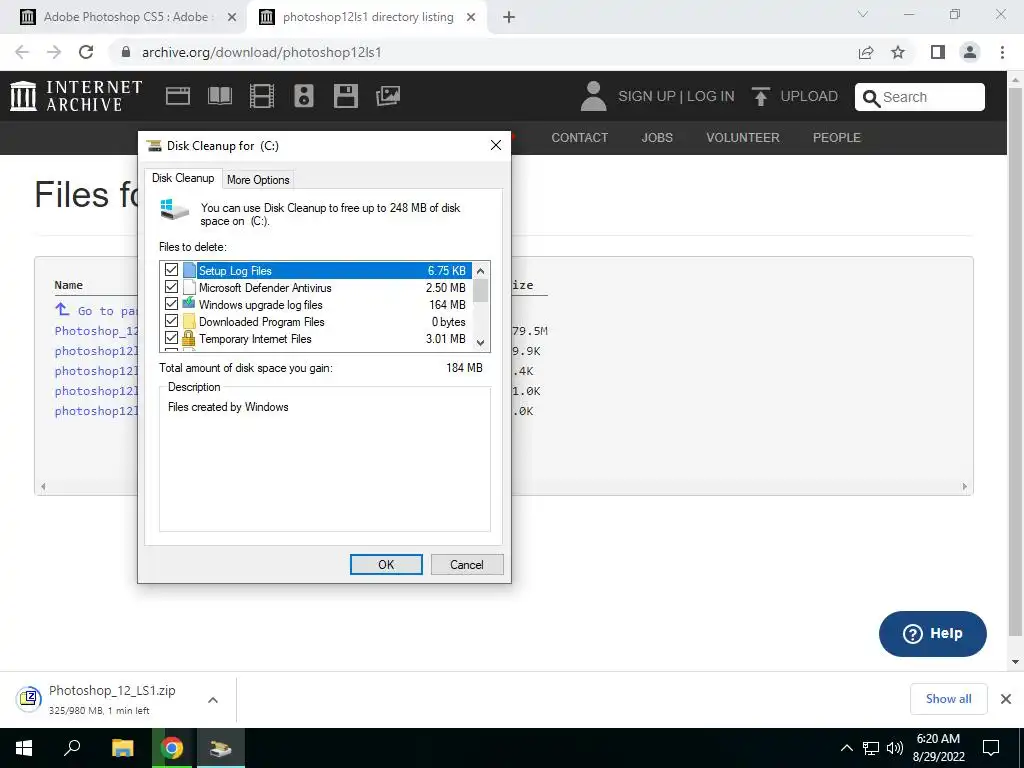
Task: Click the Disk Cleanup taskbar icon
Action: [x=220, y=748]
